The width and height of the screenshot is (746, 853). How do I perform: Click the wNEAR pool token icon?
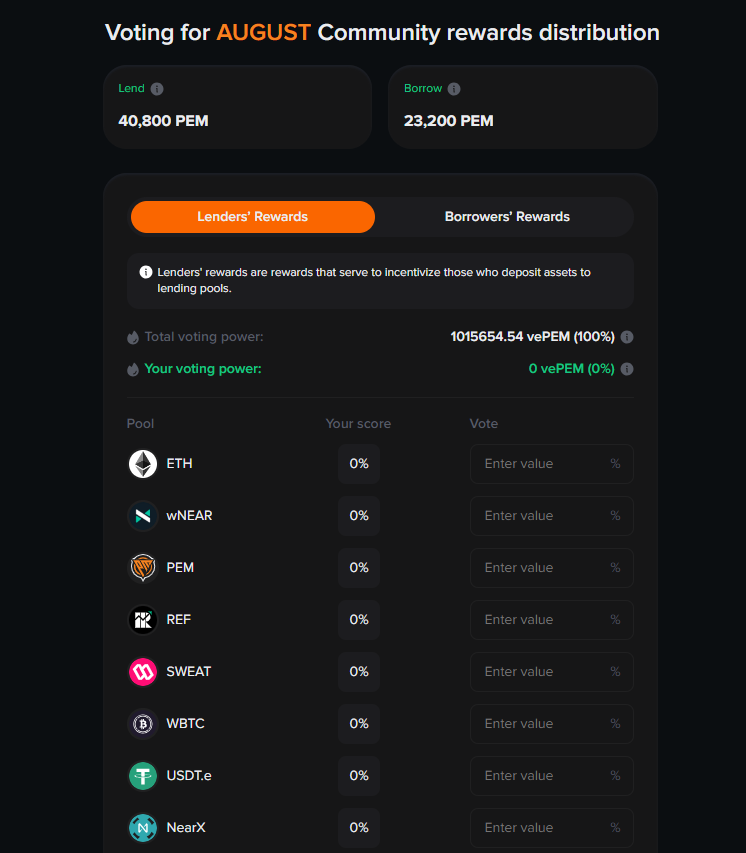[x=143, y=516]
